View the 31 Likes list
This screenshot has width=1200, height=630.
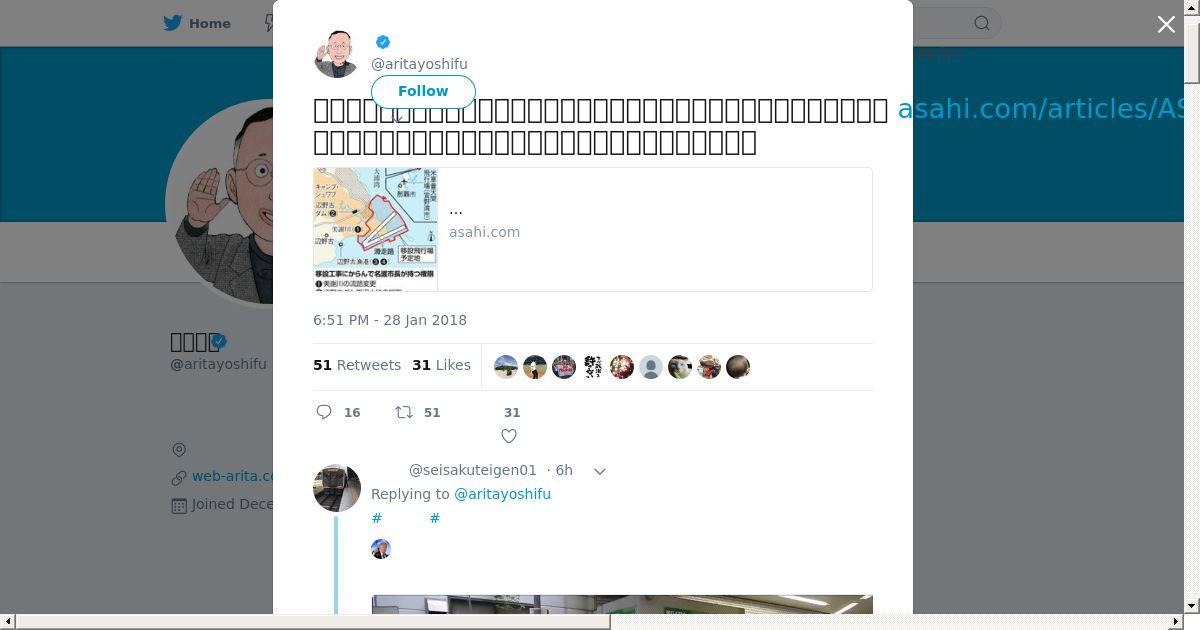[441, 365]
